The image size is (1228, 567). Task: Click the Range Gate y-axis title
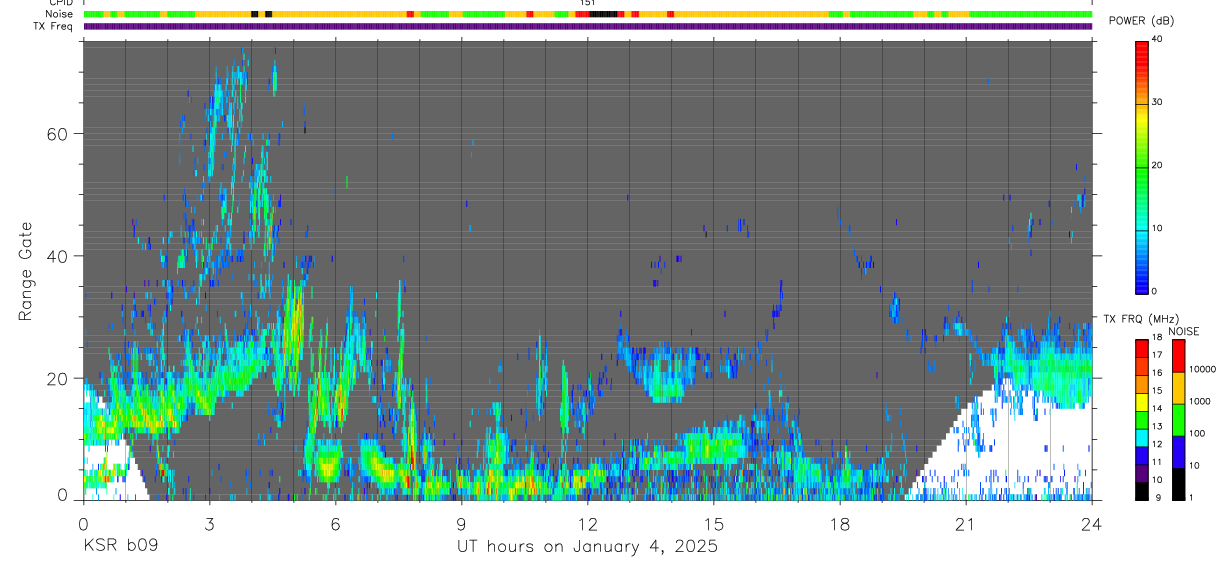[27, 271]
